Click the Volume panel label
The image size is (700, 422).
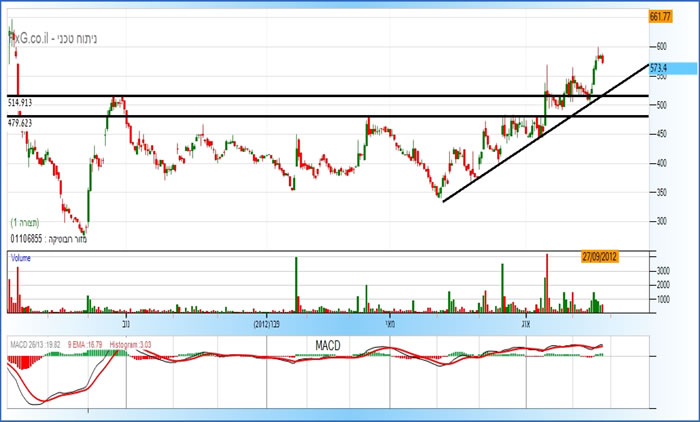pyautogui.click(x=21, y=257)
